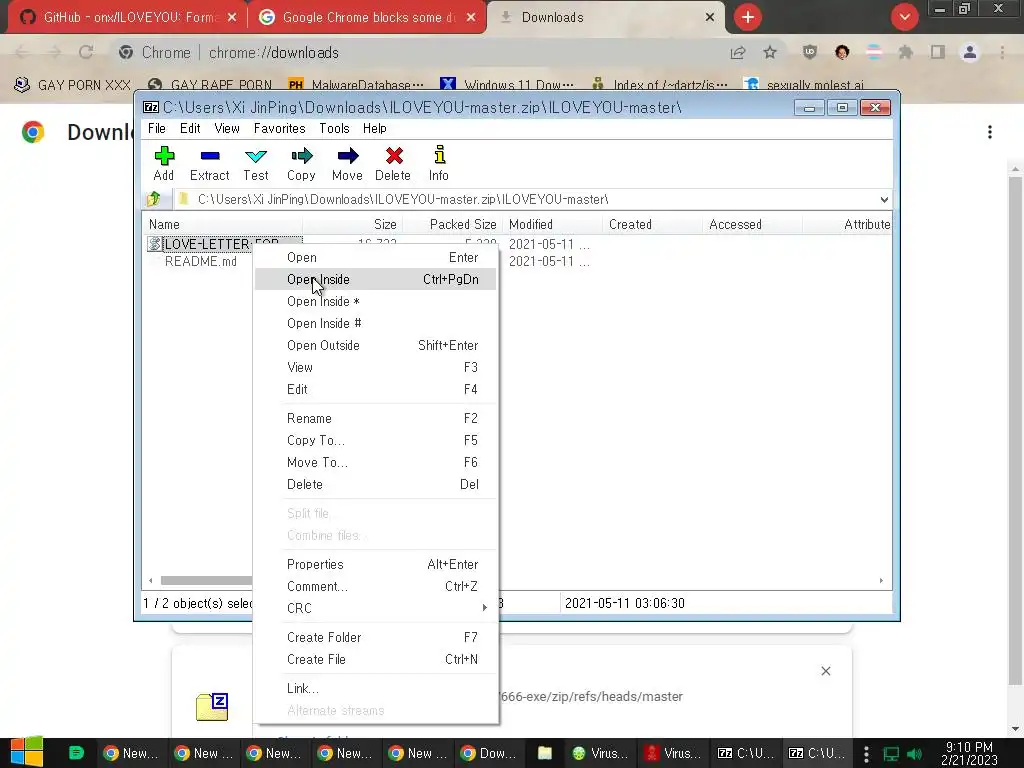Viewport: 1024px width, 768px height.
Task: Choose Open from the context menu
Action: [376, 257]
